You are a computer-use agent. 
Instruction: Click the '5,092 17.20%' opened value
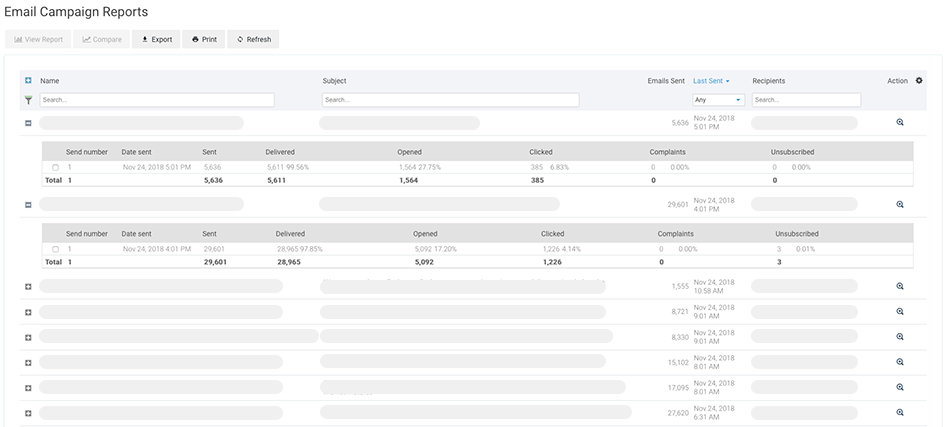[x=435, y=249]
